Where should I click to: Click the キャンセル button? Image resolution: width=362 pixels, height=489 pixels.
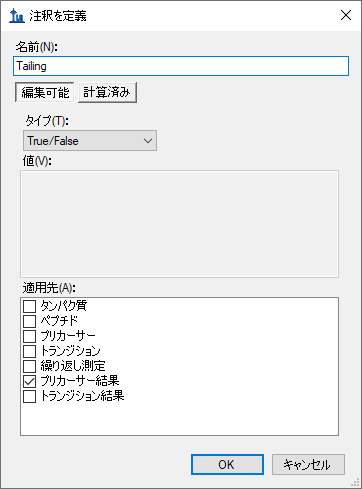pyautogui.click(x=308, y=464)
